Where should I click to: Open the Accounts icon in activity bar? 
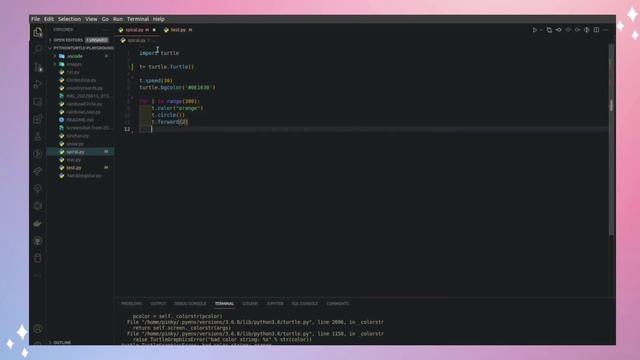click(38, 328)
